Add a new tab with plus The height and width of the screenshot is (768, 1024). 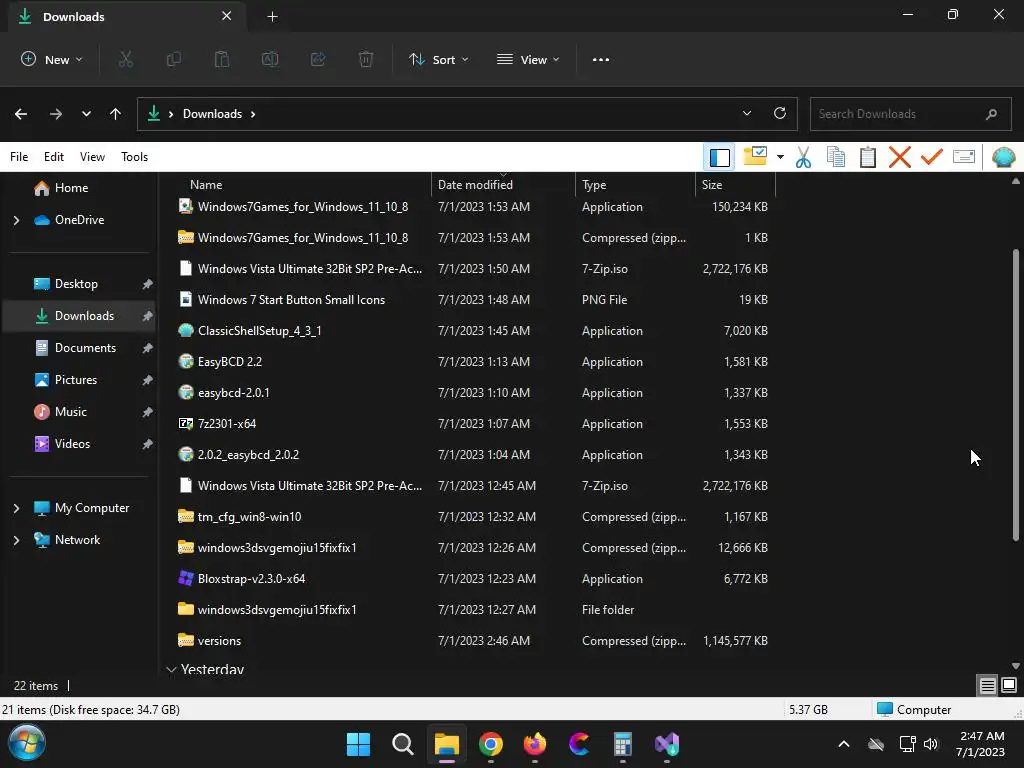(x=272, y=17)
